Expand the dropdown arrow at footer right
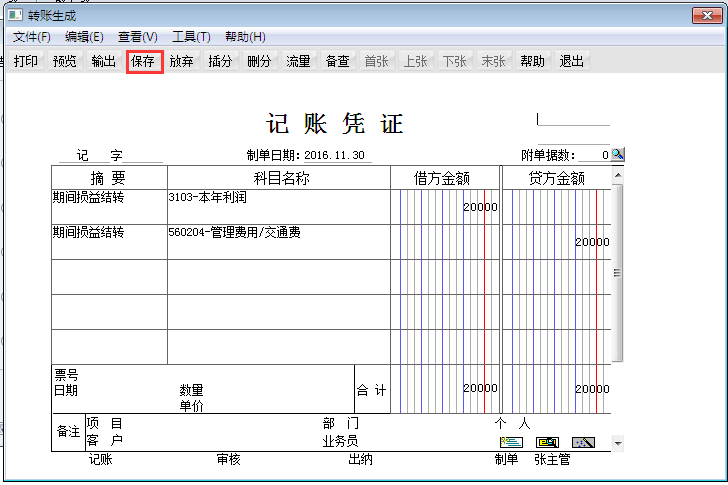 [x=617, y=443]
